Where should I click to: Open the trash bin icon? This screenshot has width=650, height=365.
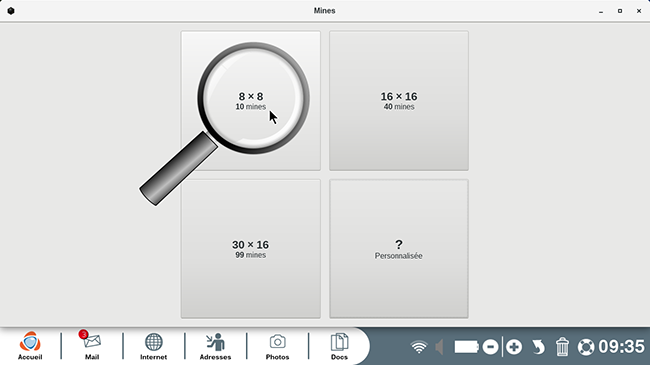coord(562,347)
